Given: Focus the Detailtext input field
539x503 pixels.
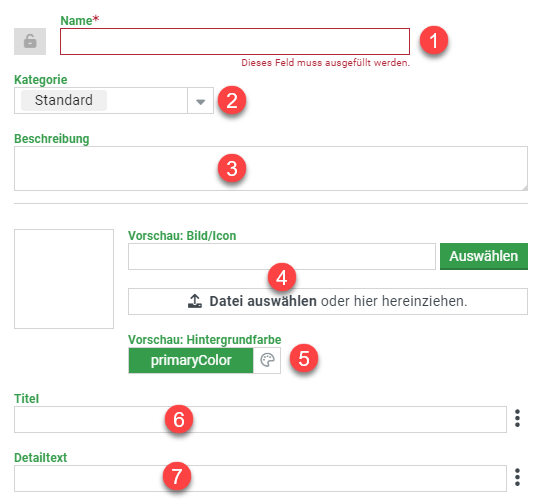Looking at the screenshot, I should click(260, 479).
